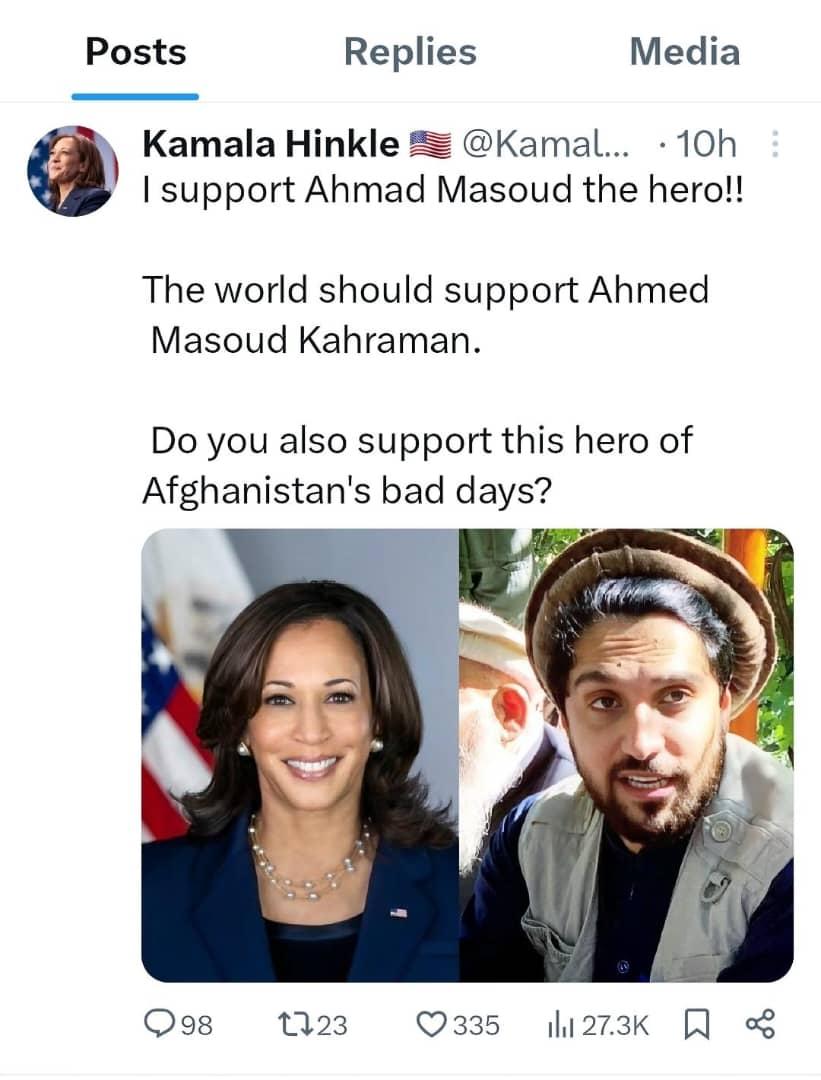Open the Kamala Hinkle display name
821x1080 pixels.
(x=271, y=144)
